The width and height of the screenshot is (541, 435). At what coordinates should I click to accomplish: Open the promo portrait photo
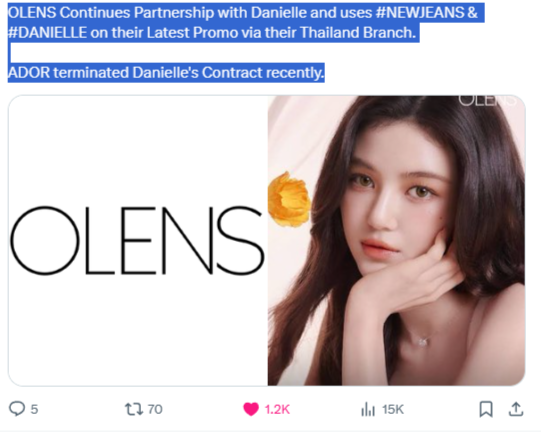396,240
